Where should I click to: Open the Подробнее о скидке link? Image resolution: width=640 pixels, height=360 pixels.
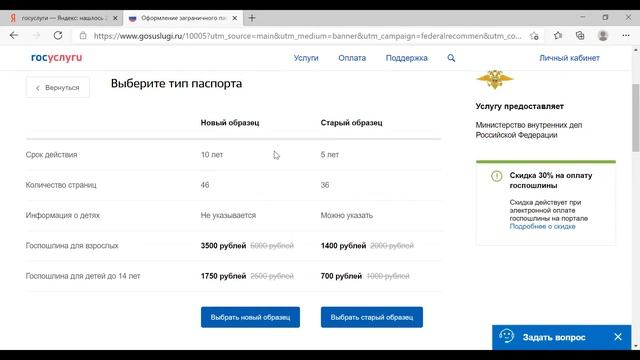pos(542,226)
